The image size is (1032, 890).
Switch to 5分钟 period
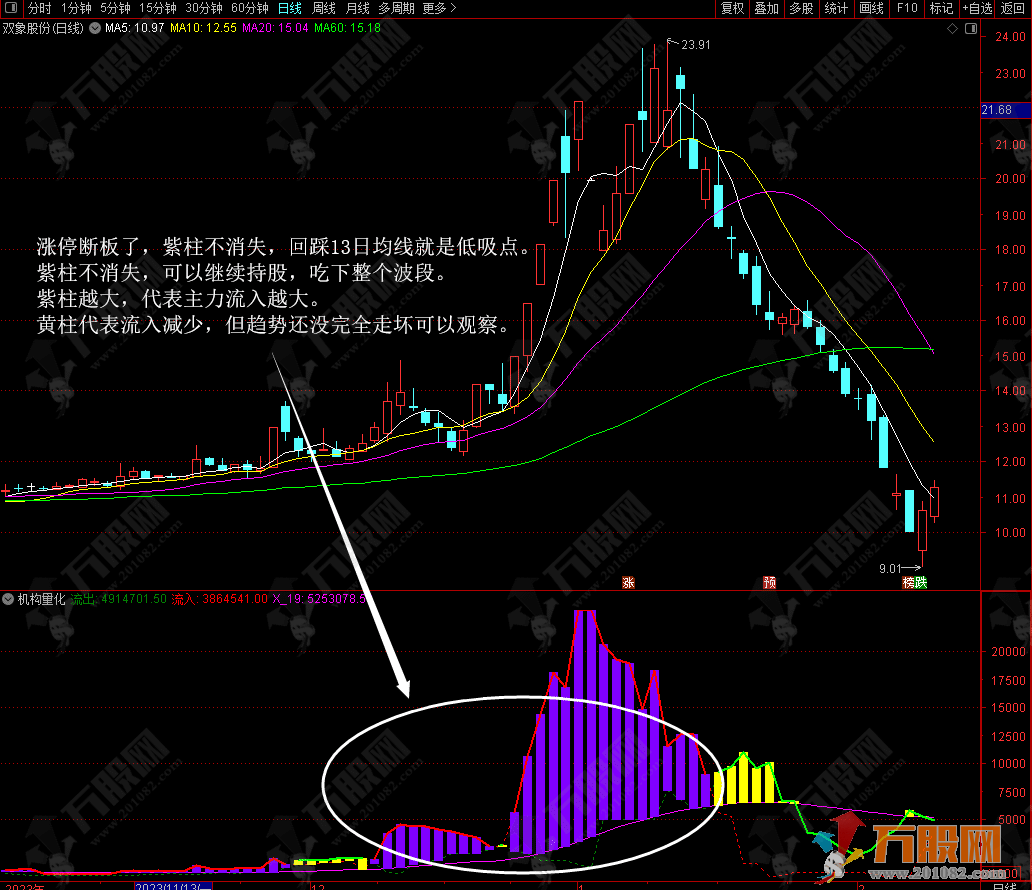(x=115, y=8)
